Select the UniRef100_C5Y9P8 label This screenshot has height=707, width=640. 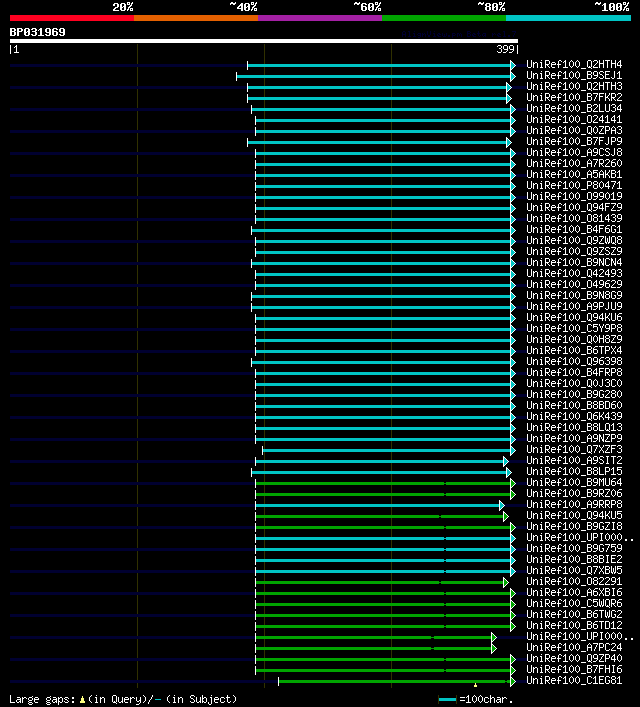coord(574,328)
